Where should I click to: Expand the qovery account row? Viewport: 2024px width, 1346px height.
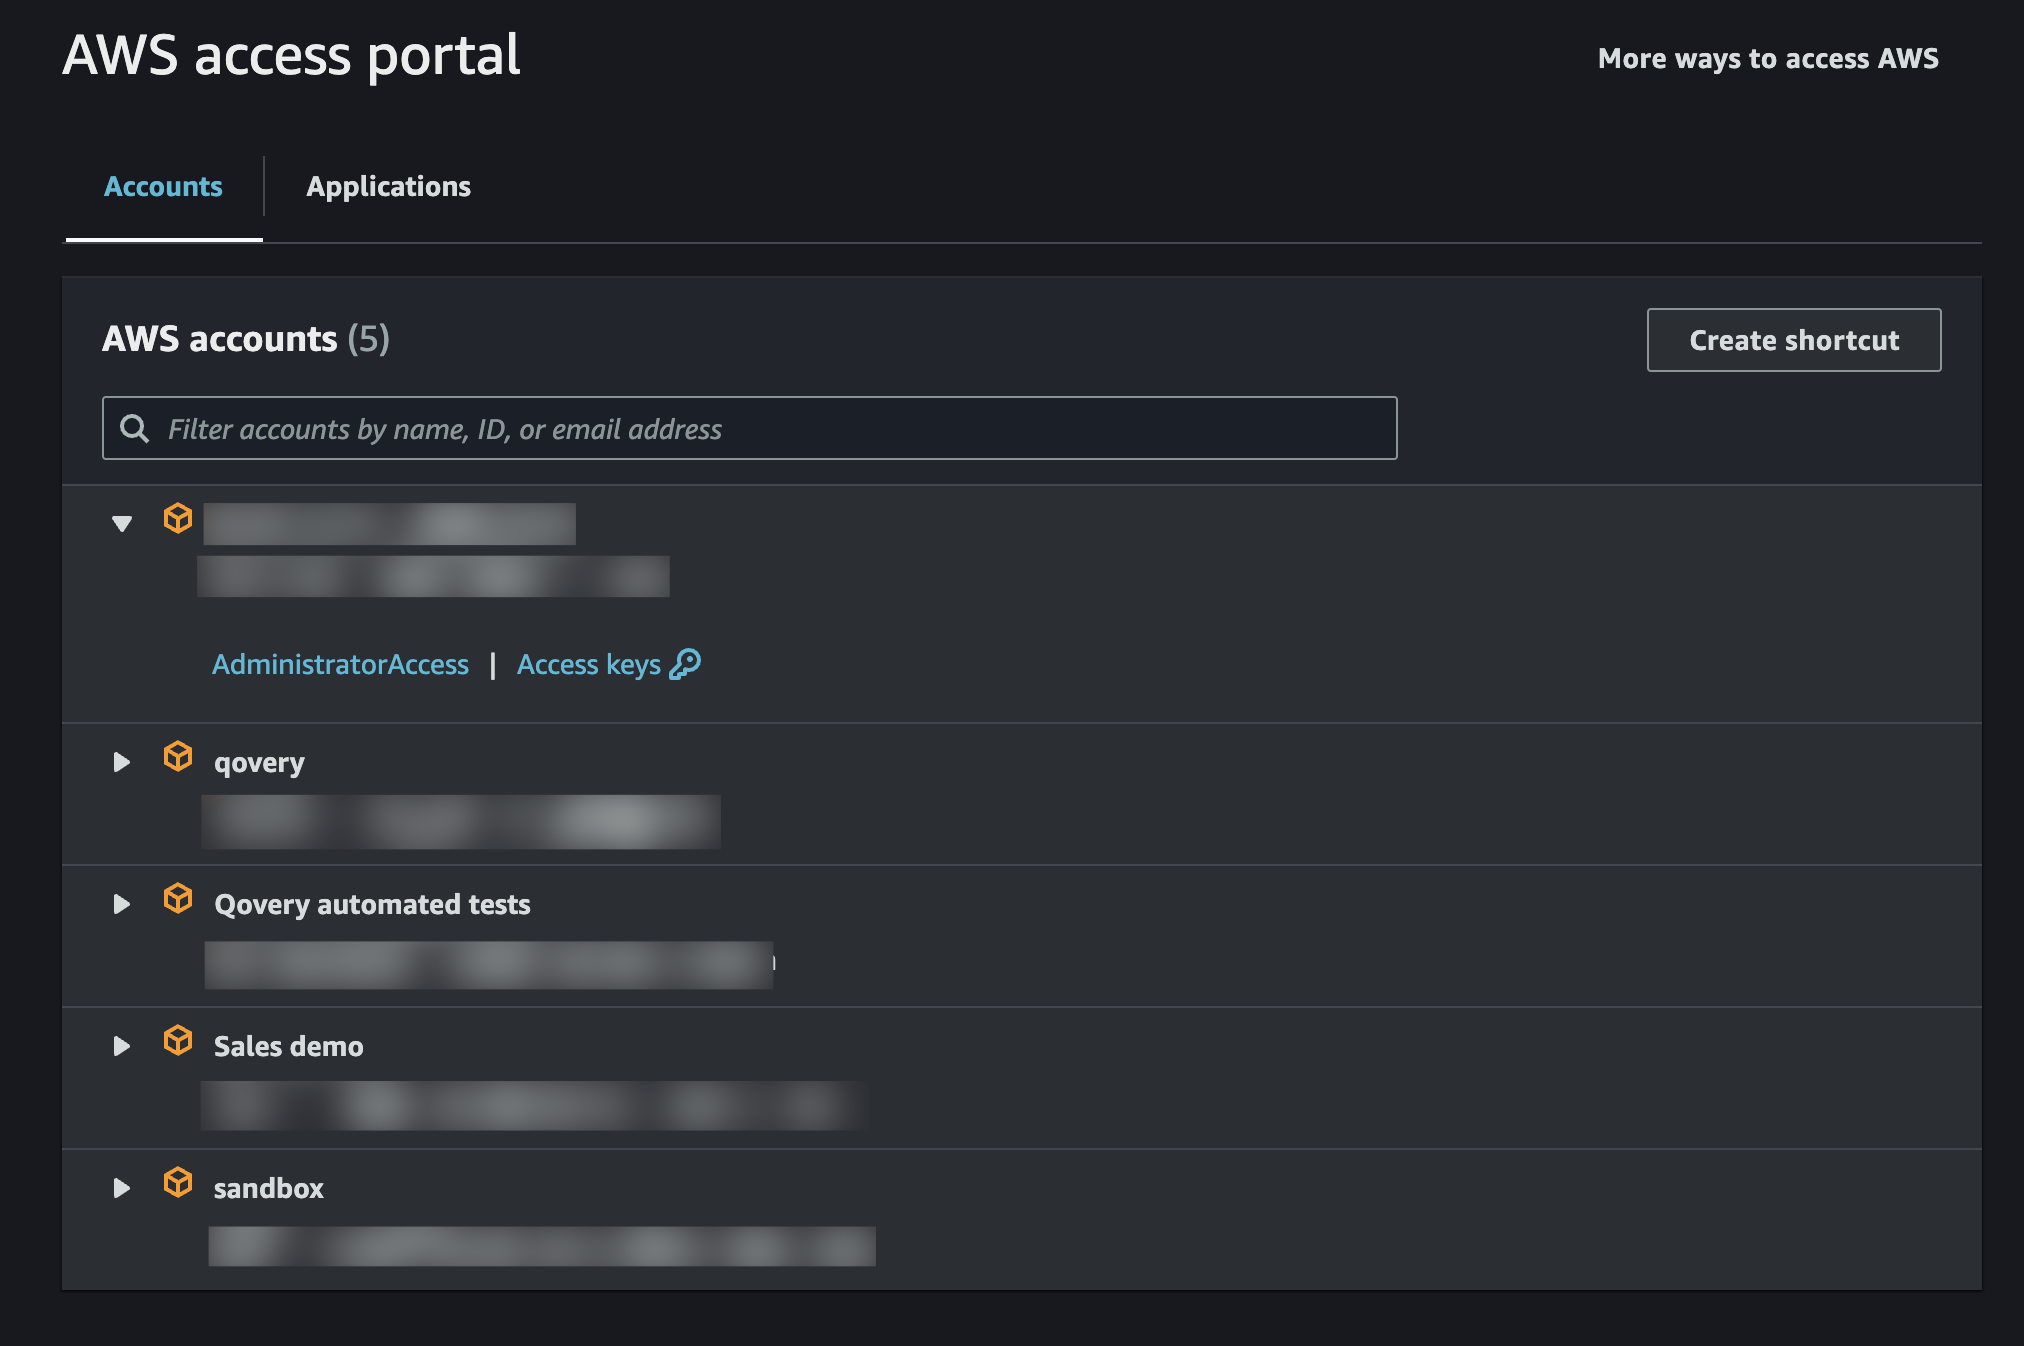[x=122, y=762]
